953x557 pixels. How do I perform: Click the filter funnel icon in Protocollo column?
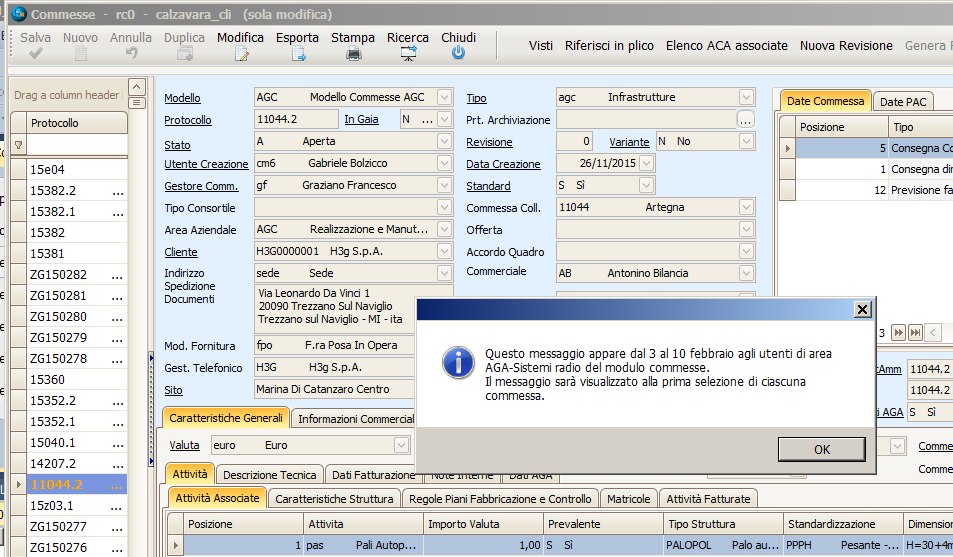[17, 146]
